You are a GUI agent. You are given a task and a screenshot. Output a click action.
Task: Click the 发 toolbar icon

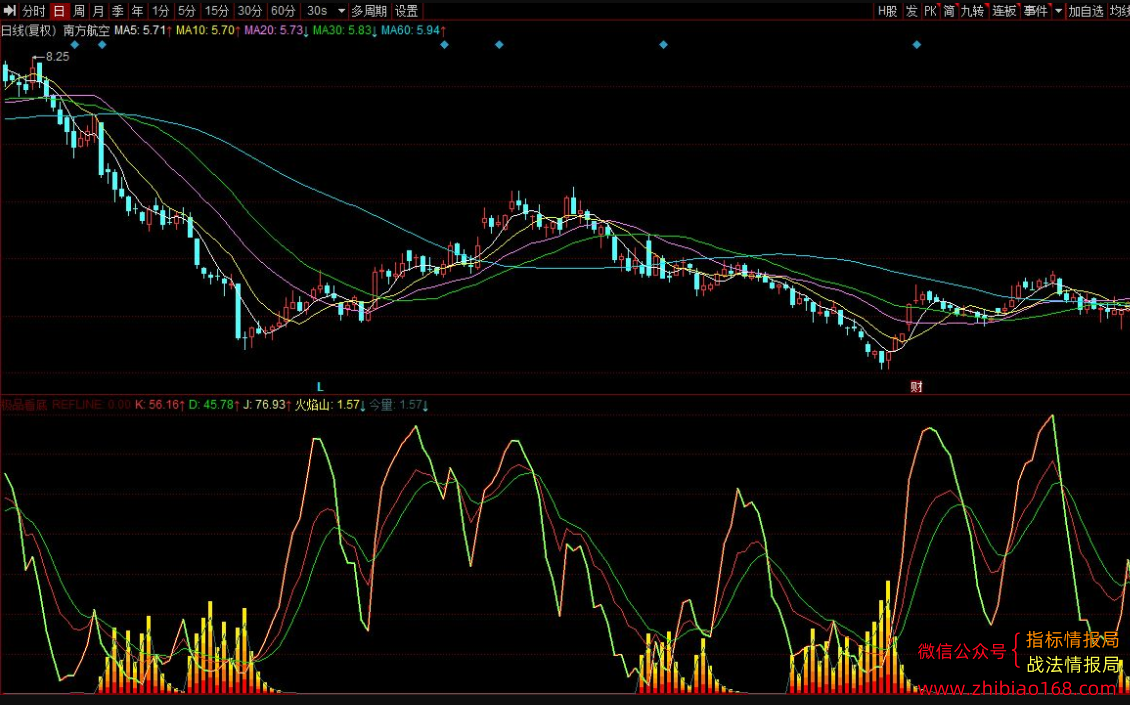(x=912, y=11)
